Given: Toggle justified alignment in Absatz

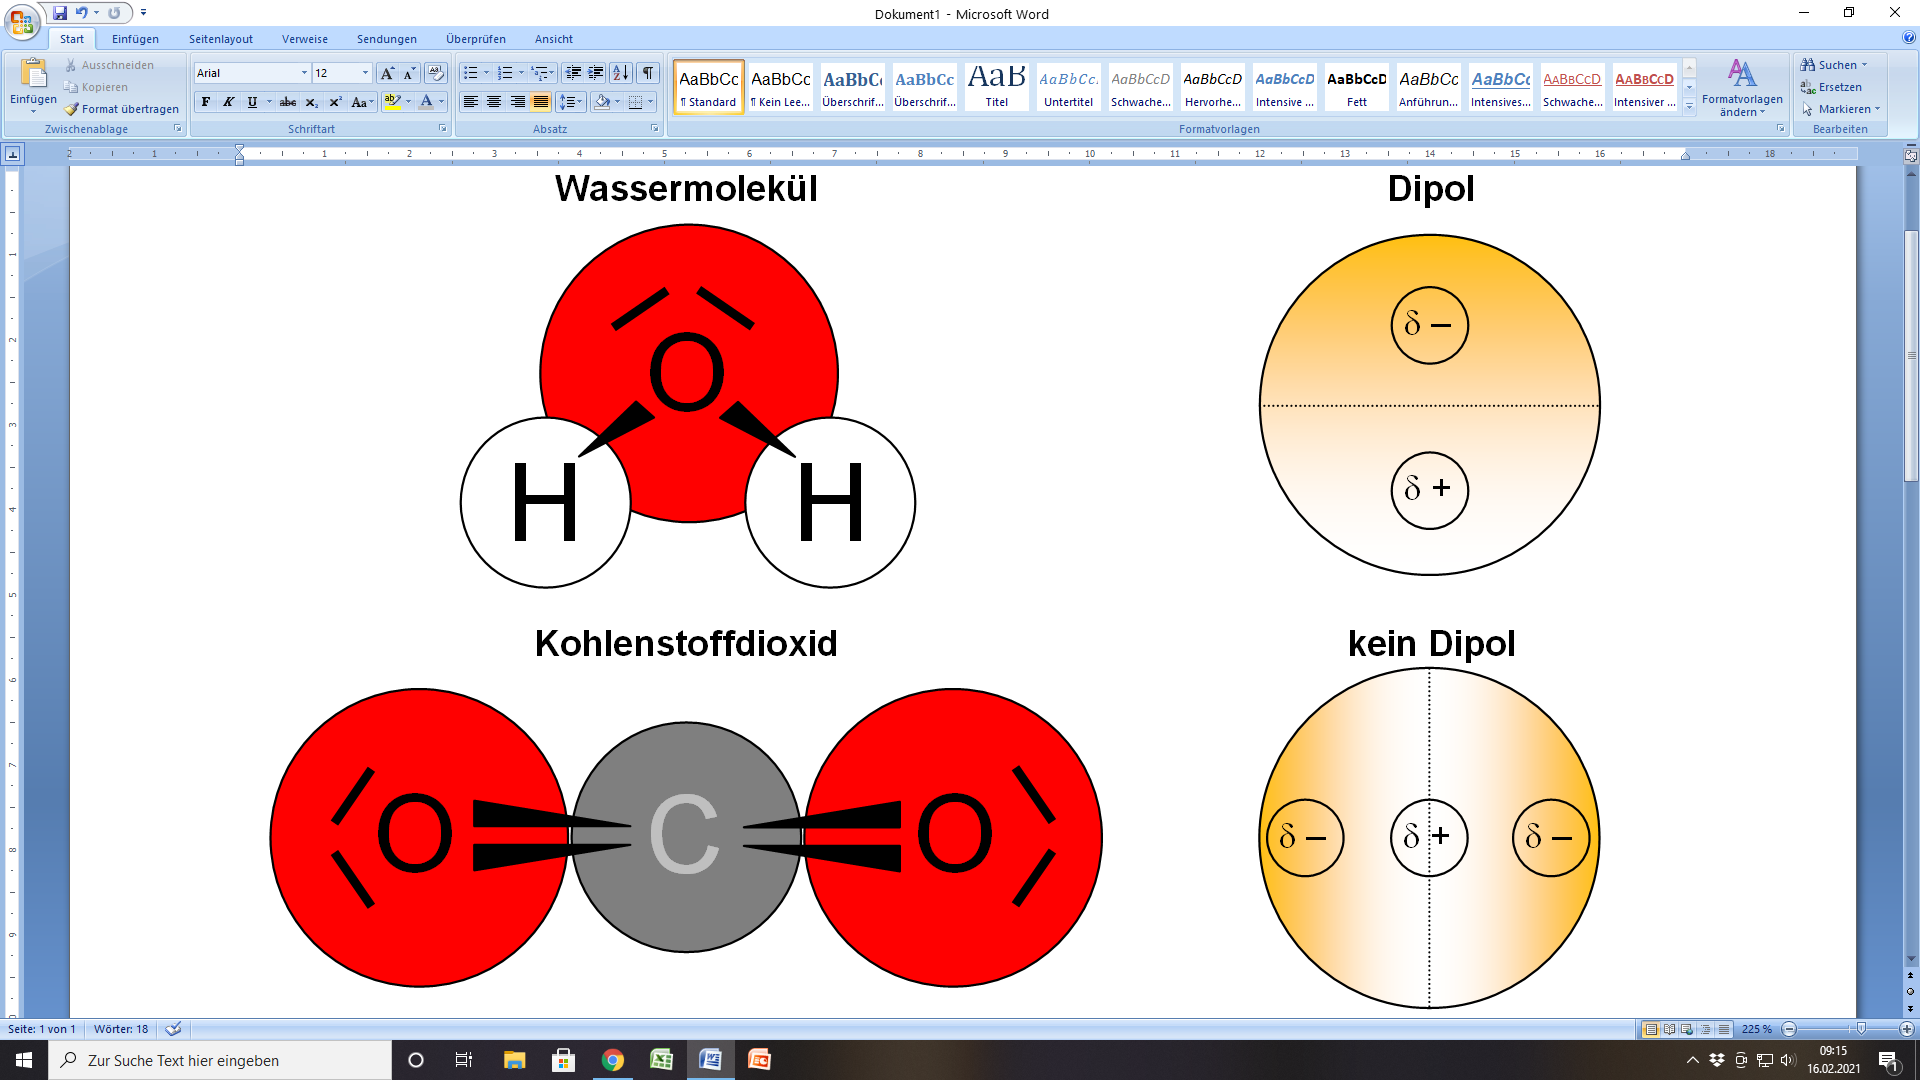Looking at the screenshot, I should (x=541, y=102).
